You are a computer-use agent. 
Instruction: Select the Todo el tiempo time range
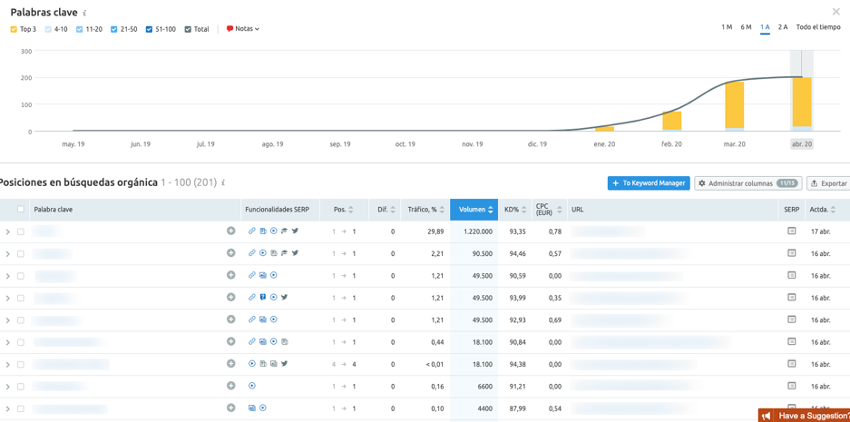[x=818, y=27]
